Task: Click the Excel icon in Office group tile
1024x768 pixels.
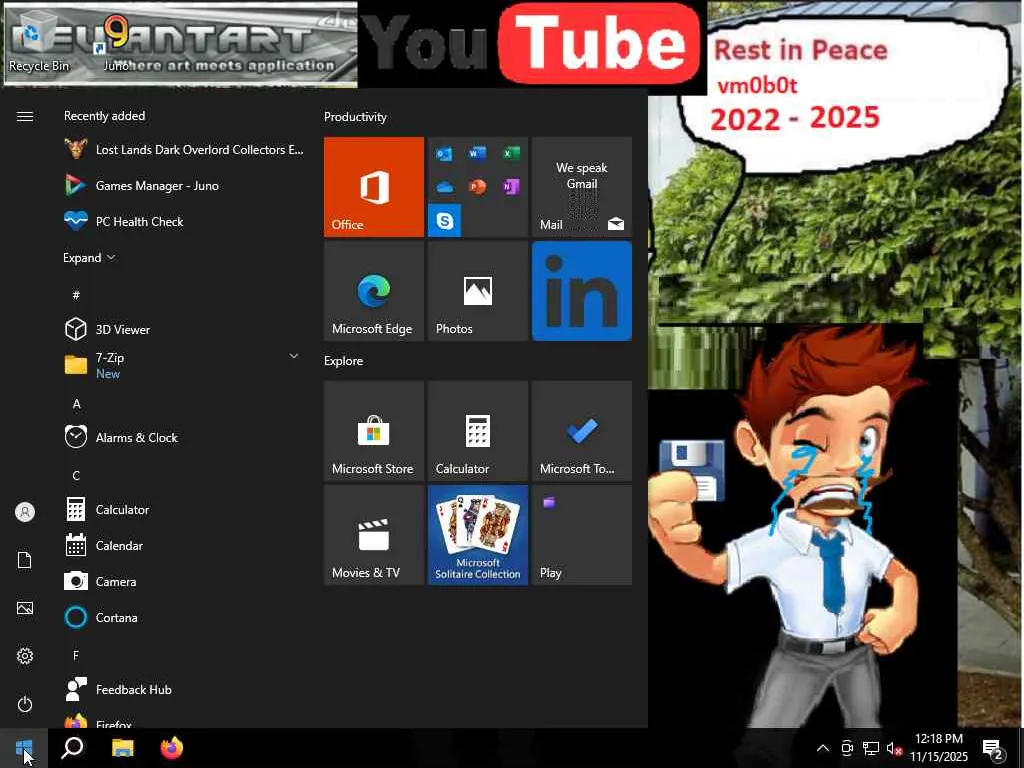Action: click(x=511, y=153)
